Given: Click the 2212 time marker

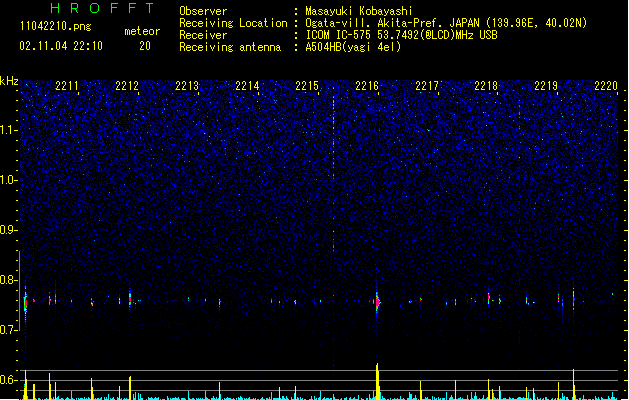Looking at the screenshot, I should click(126, 86).
